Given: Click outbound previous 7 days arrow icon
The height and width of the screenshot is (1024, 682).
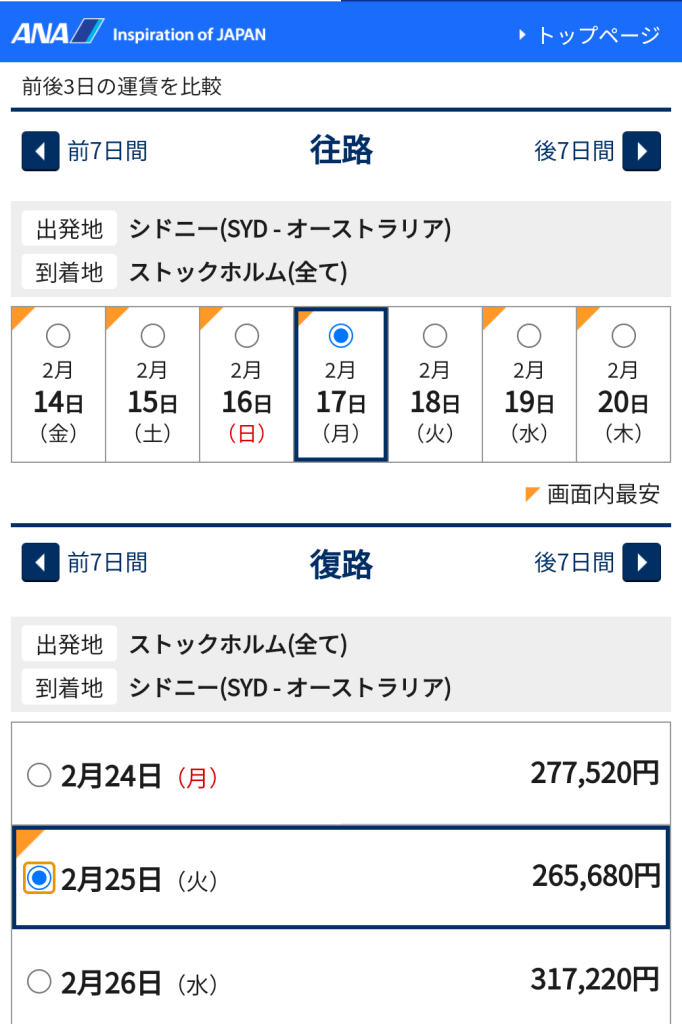Looking at the screenshot, I should pos(40,152).
